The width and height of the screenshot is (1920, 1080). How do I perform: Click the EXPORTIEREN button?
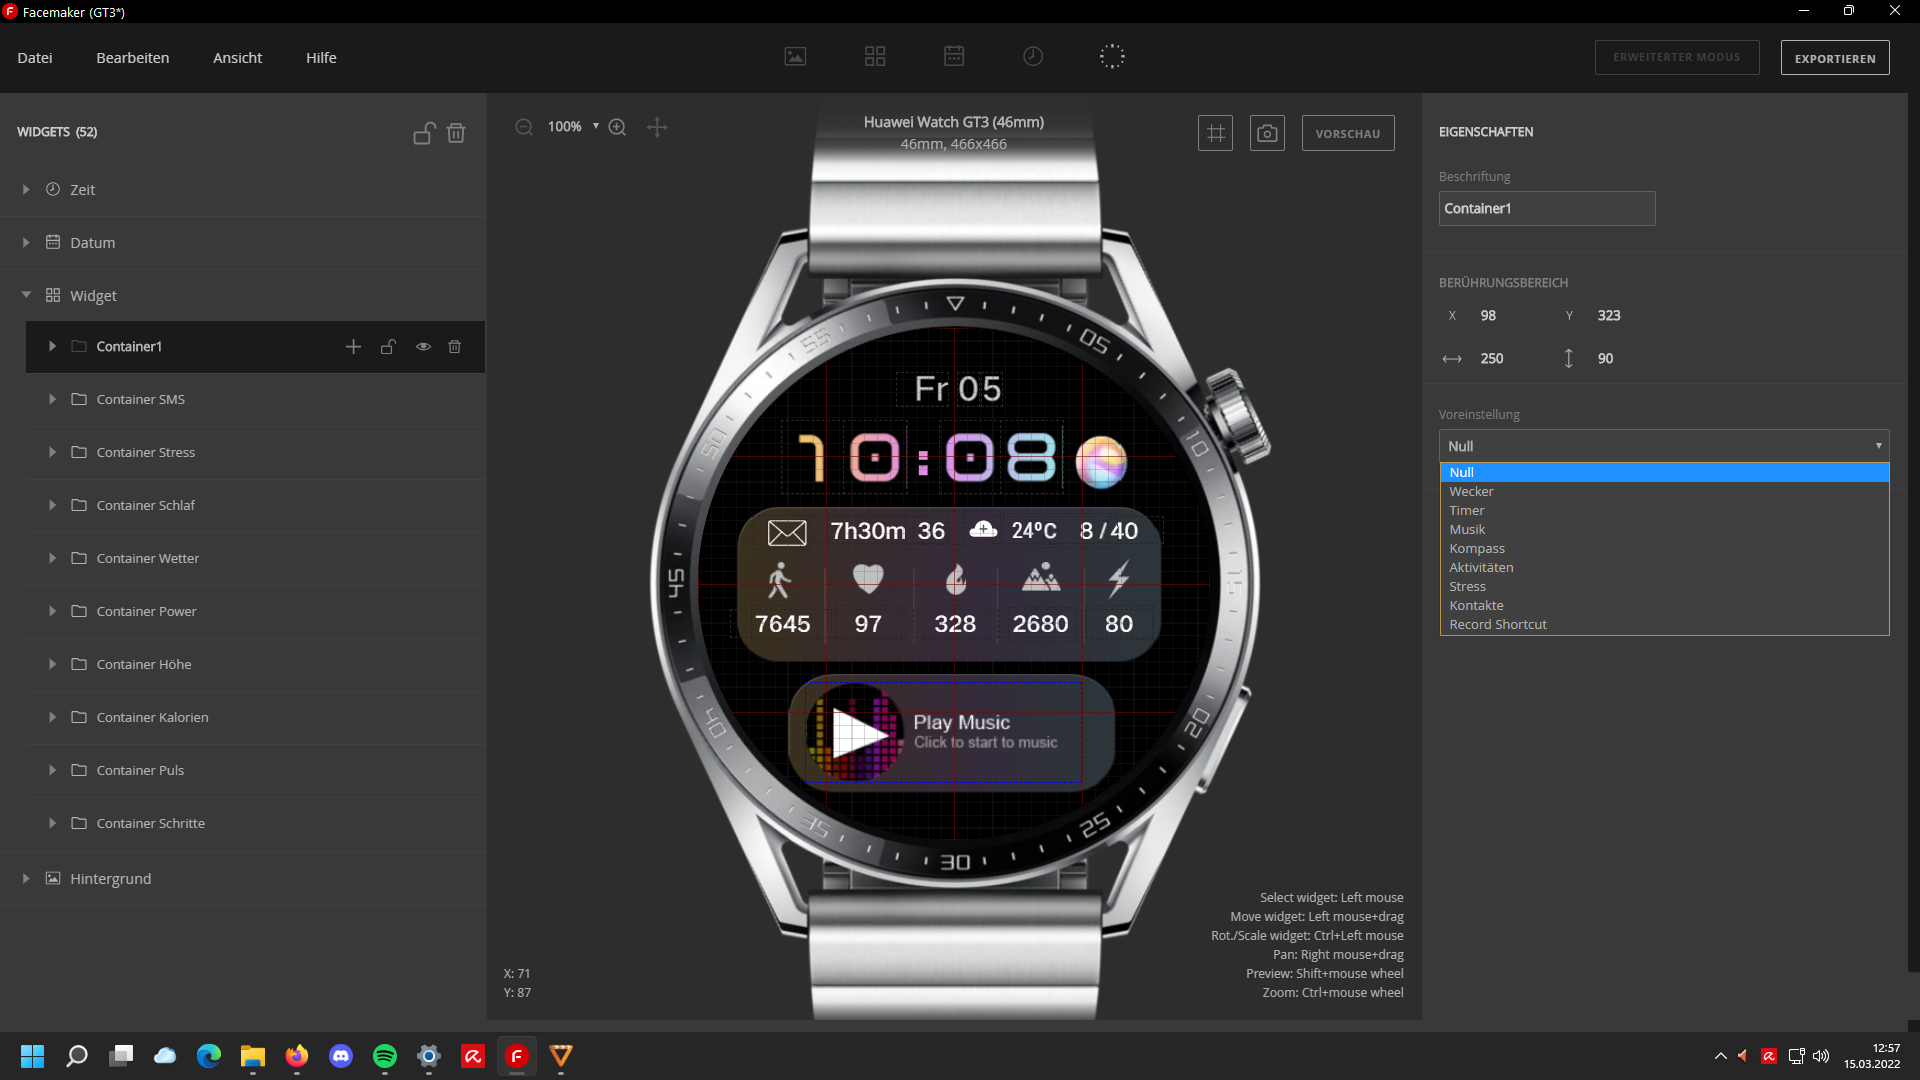tap(1835, 58)
